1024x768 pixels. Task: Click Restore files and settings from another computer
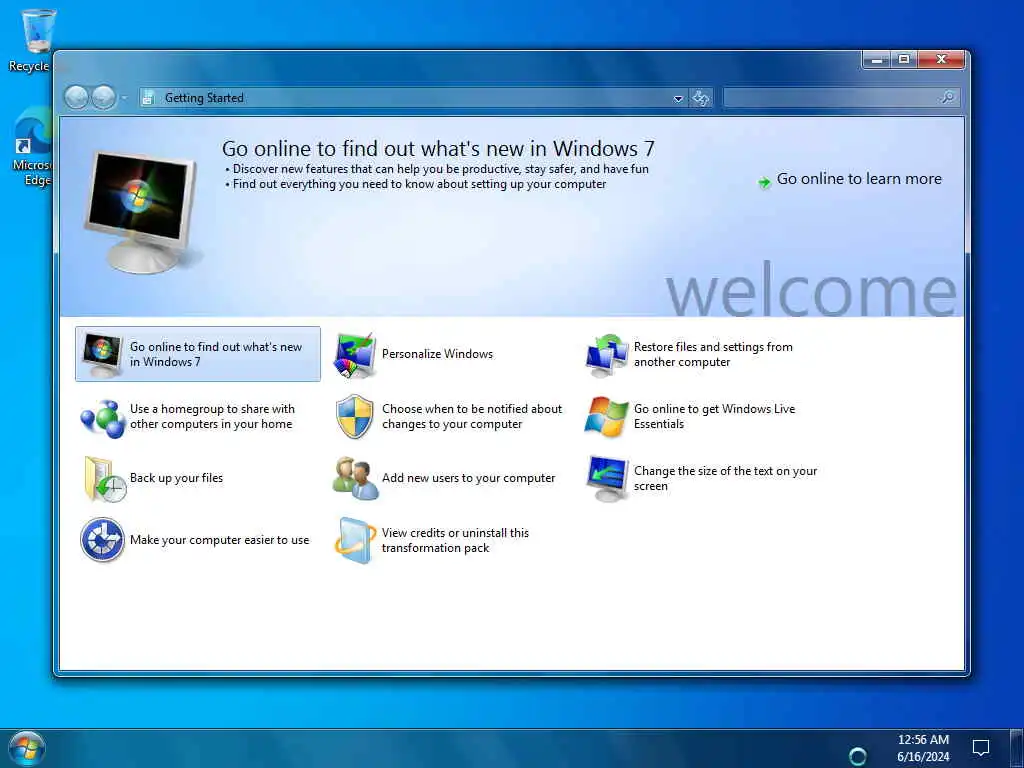pos(713,355)
